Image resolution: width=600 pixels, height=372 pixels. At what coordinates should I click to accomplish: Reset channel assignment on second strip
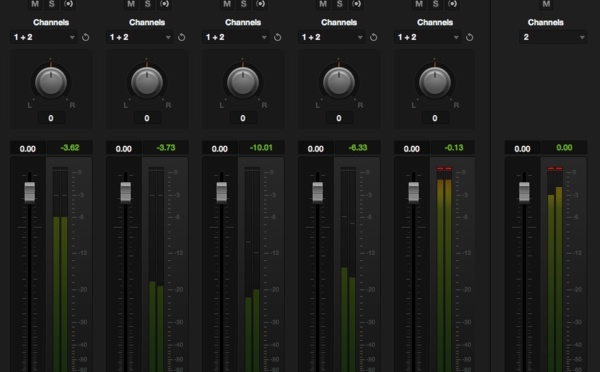pyautogui.click(x=182, y=37)
